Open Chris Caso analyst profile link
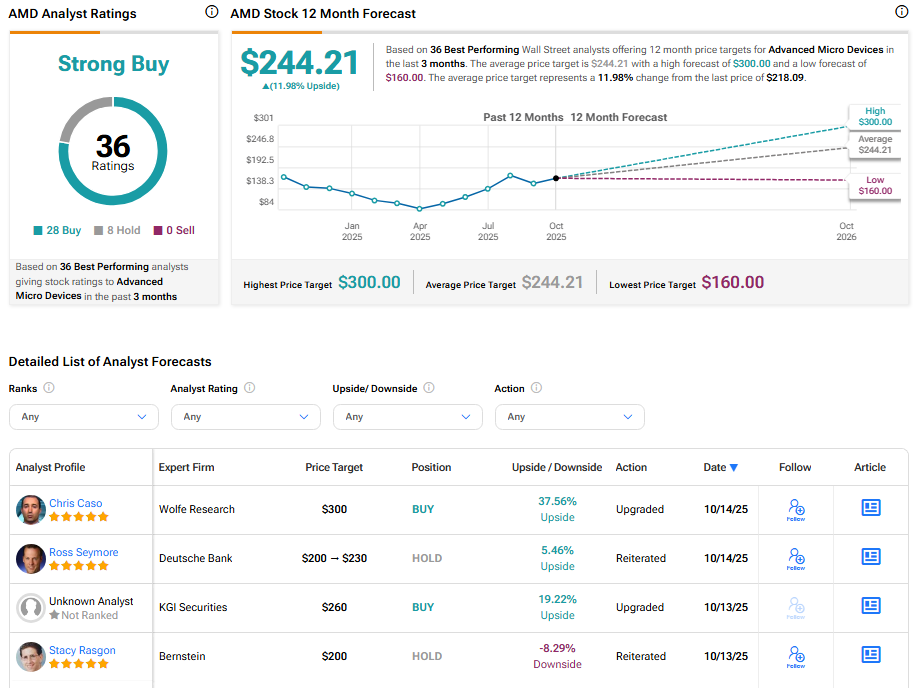Image resolution: width=917 pixels, height=688 pixels. (76, 503)
